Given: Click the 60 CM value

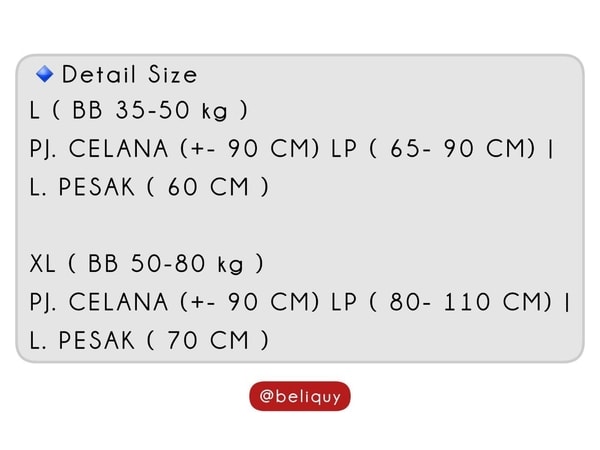Looking at the screenshot, I should (208, 187).
